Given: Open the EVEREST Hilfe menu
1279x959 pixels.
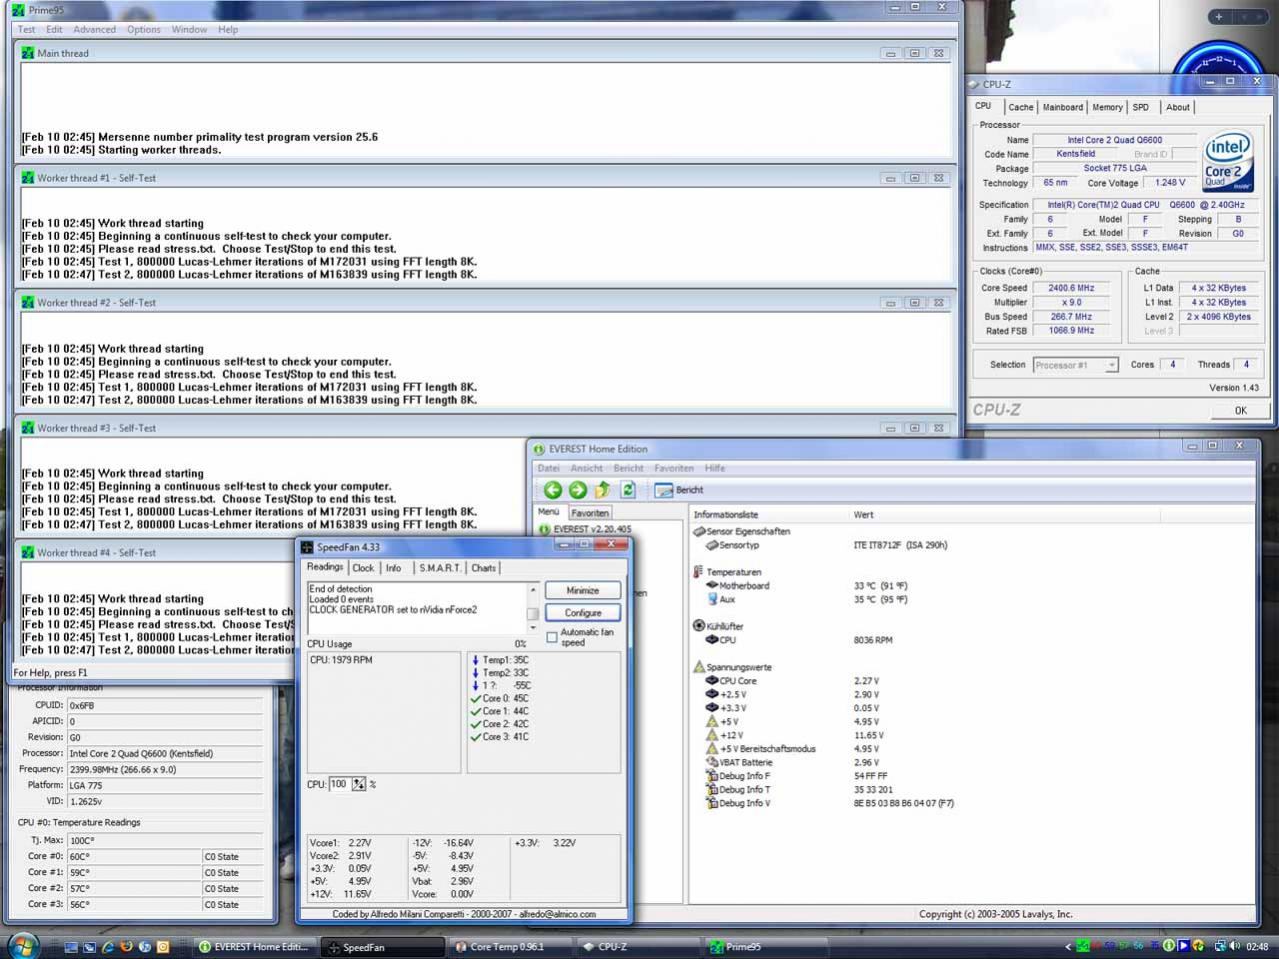Looking at the screenshot, I should coord(715,468).
